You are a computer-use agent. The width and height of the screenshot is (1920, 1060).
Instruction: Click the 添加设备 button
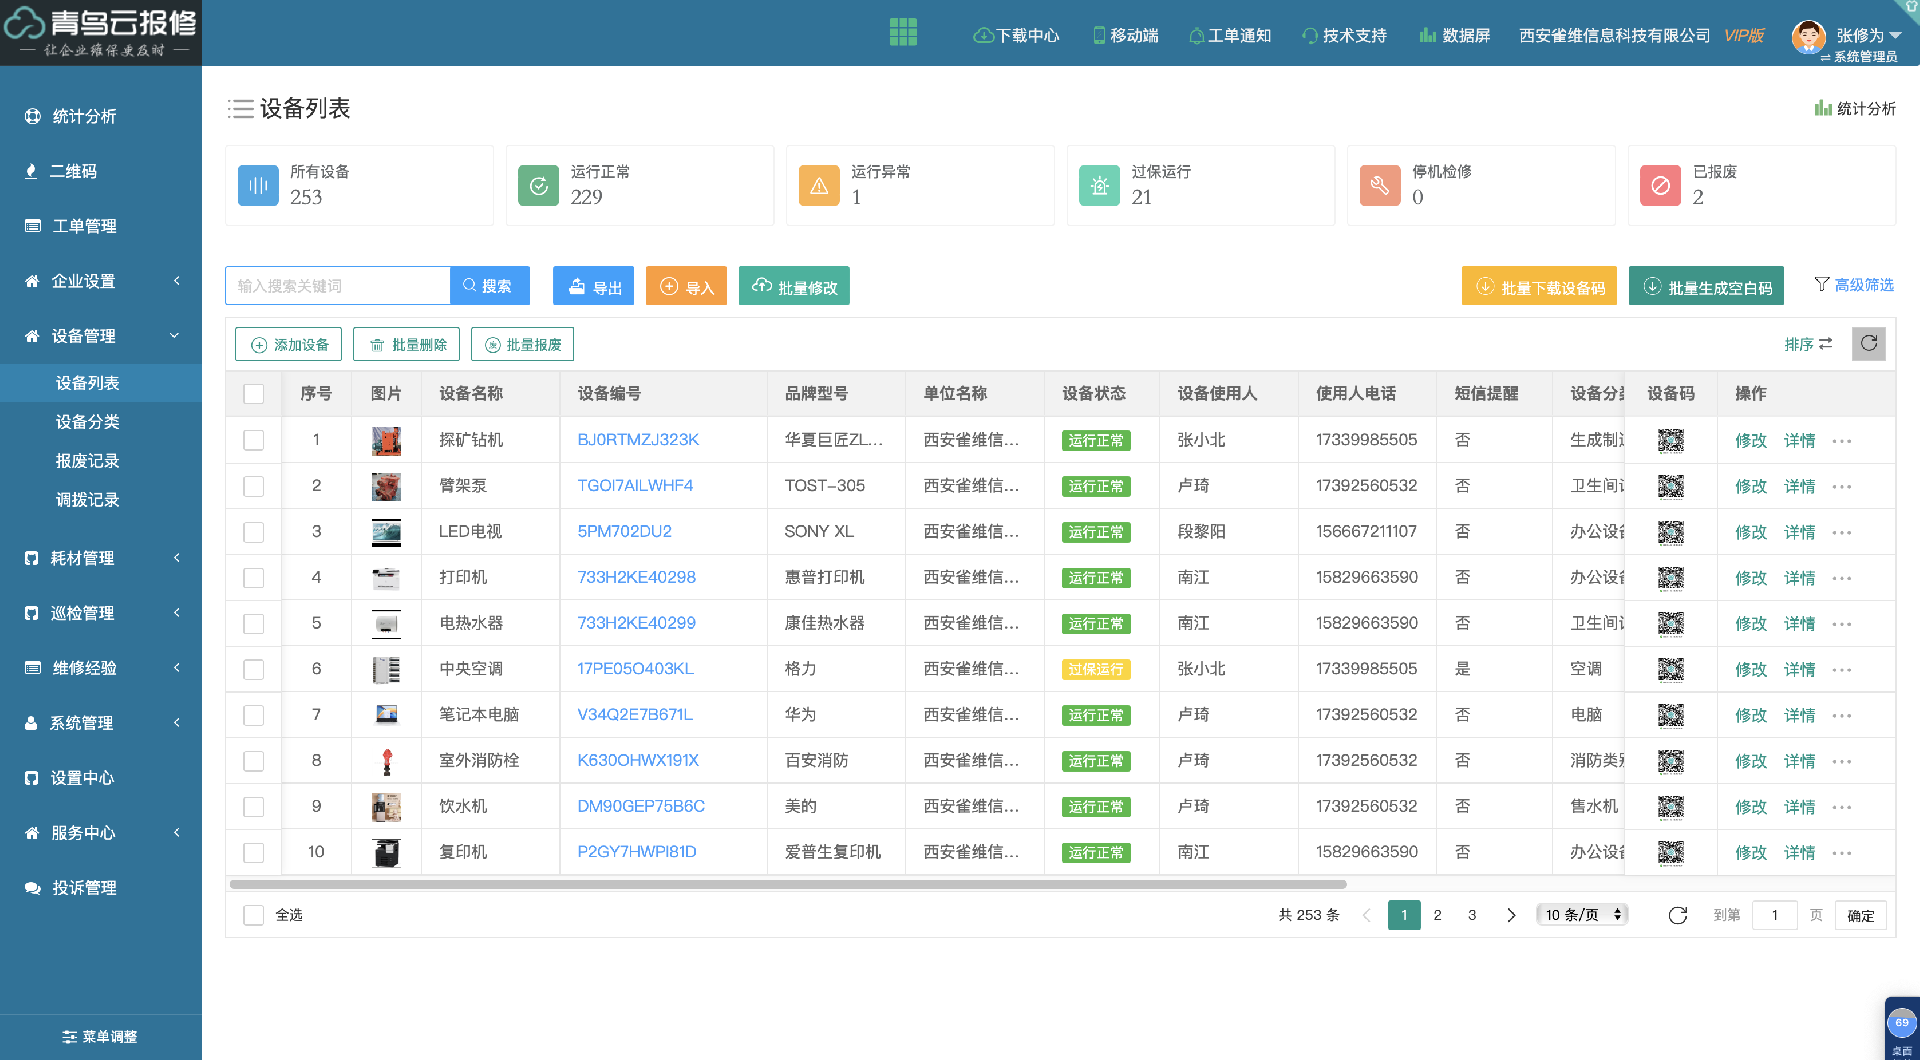click(289, 344)
